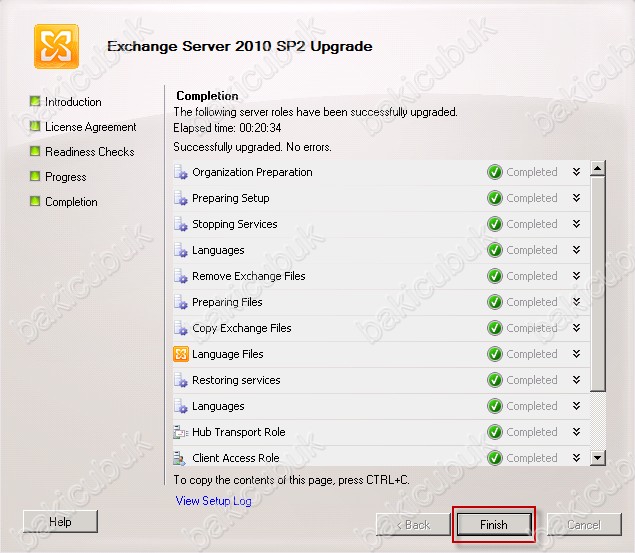Expand Stopping Services details chevron
635x553 pixels.
click(577, 224)
